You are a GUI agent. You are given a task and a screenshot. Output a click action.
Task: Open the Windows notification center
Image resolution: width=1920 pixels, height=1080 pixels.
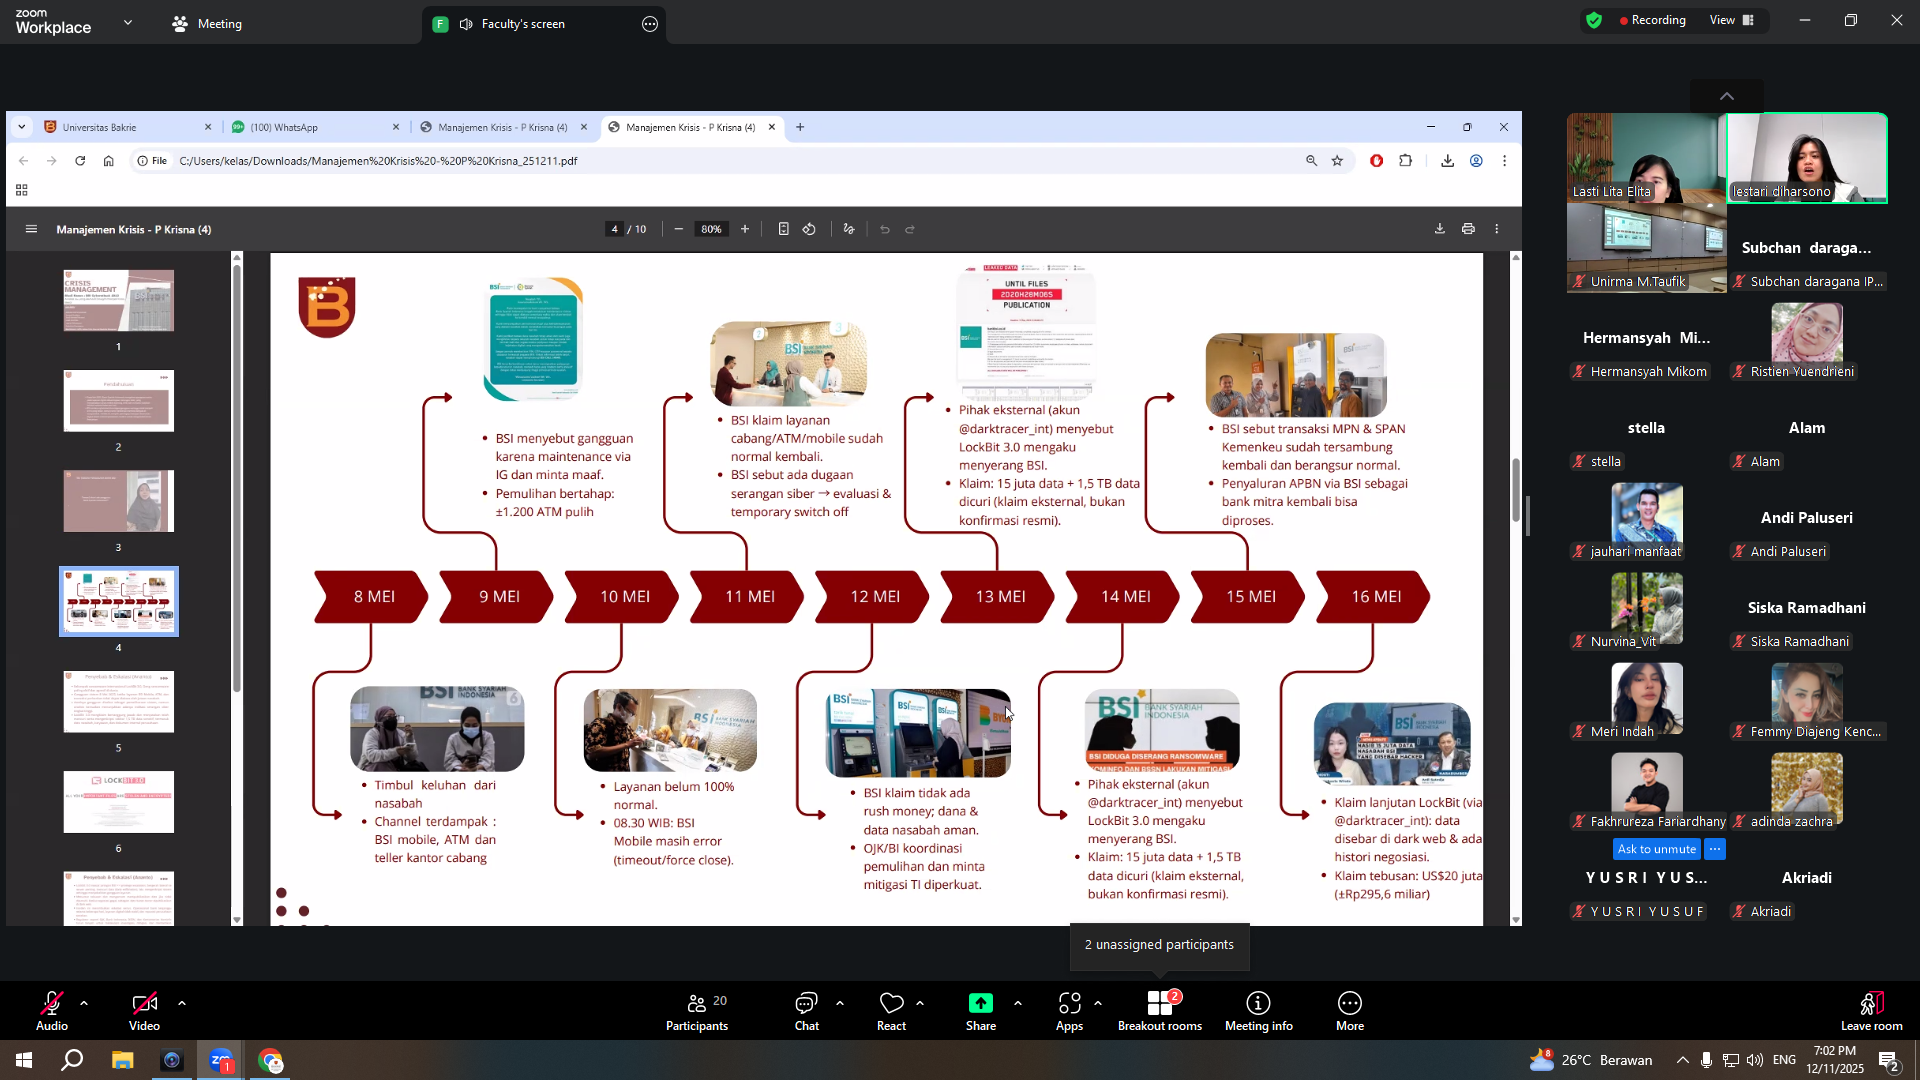click(1889, 1060)
